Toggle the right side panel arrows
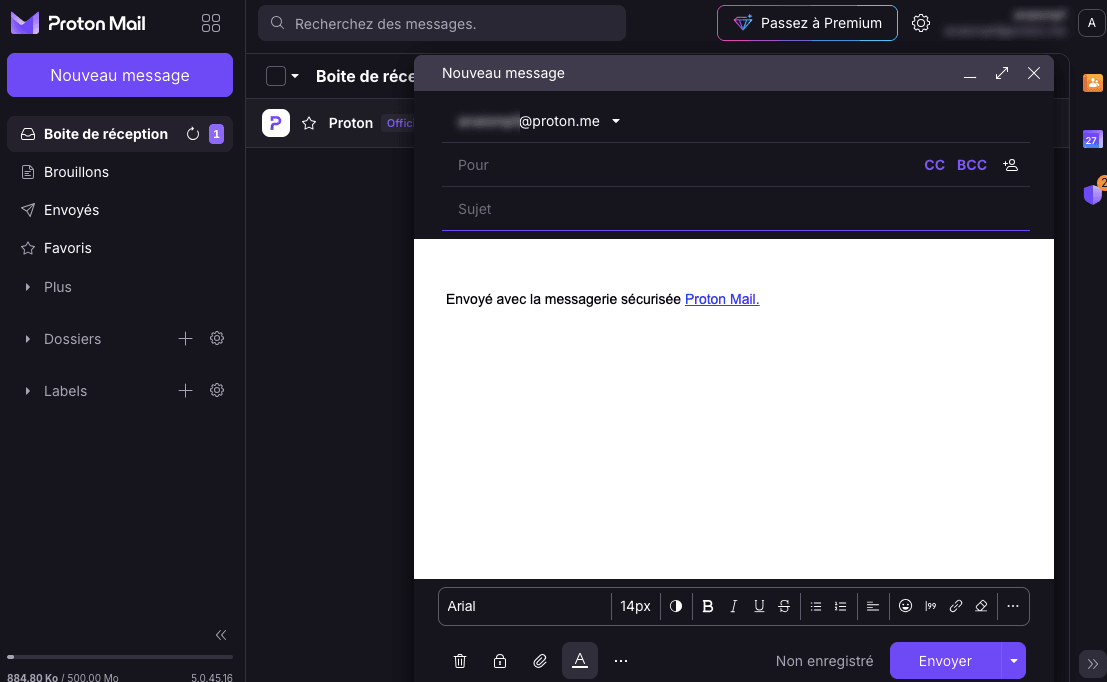 pyautogui.click(x=1092, y=664)
